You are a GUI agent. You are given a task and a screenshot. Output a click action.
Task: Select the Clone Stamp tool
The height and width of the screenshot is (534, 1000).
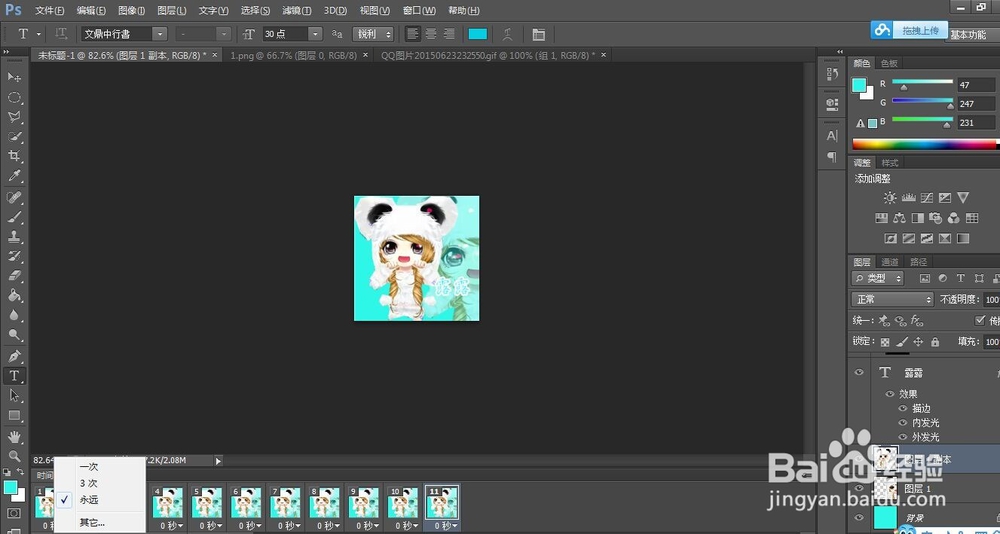[14, 237]
